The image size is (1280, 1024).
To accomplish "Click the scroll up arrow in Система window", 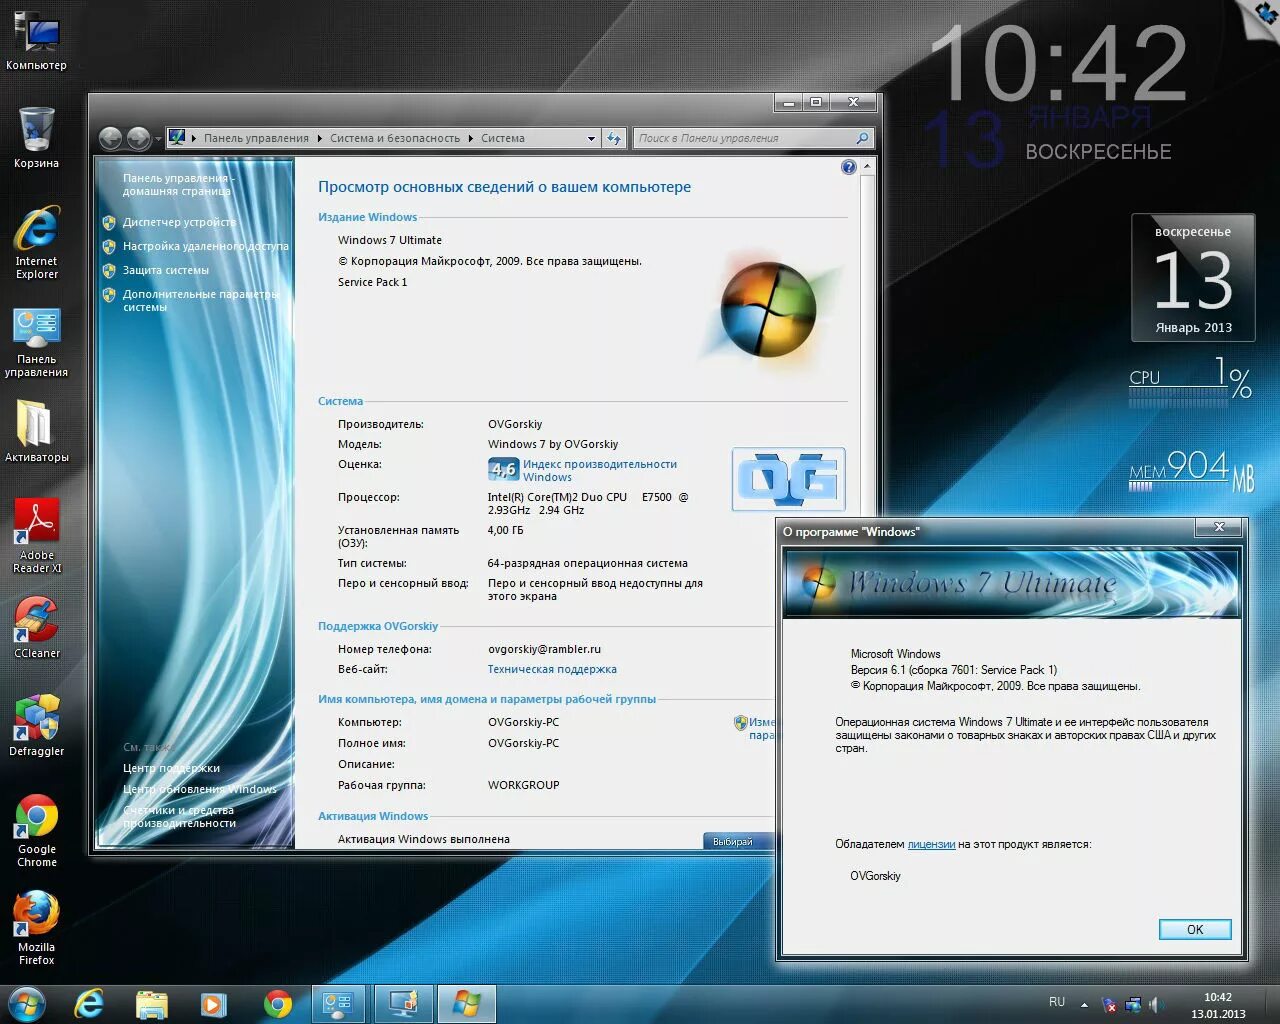I will click(x=867, y=166).
